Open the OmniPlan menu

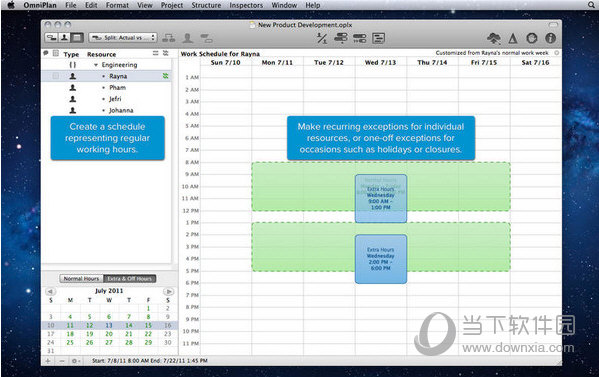(40, 5)
